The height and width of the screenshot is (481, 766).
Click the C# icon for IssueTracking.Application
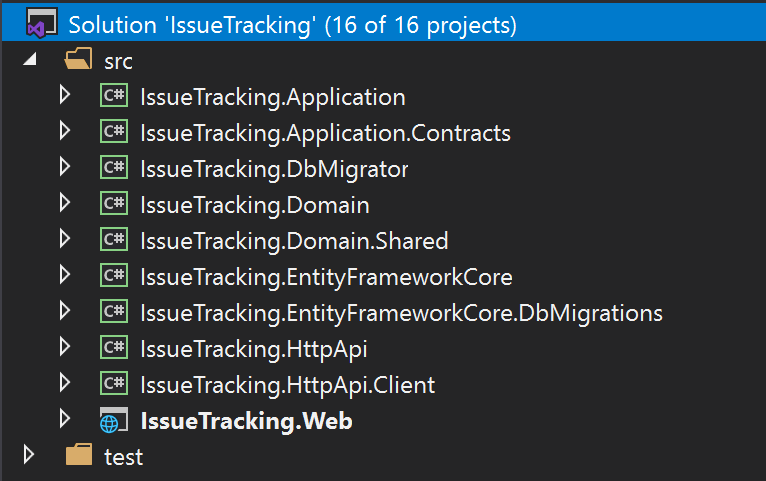pyautogui.click(x=113, y=97)
